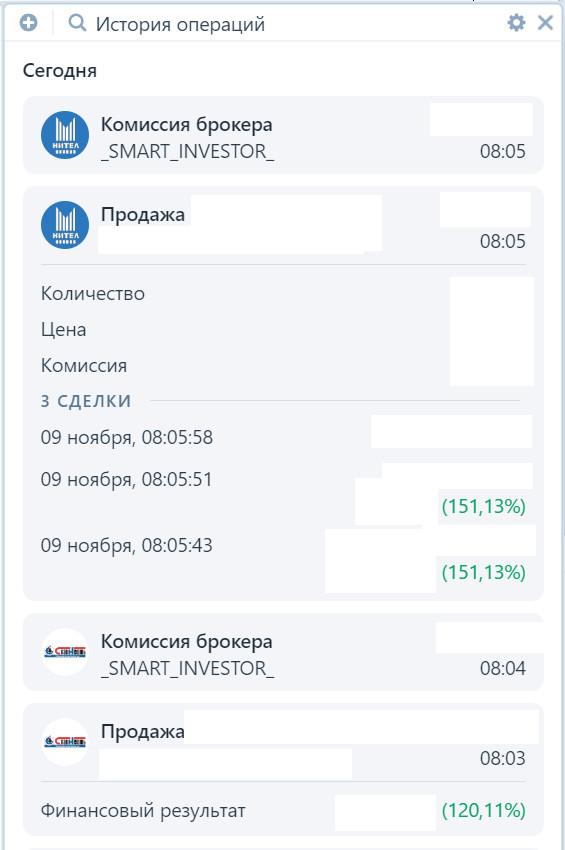Click the plus icon to add widget
The height and width of the screenshot is (850, 565).
click(28, 23)
